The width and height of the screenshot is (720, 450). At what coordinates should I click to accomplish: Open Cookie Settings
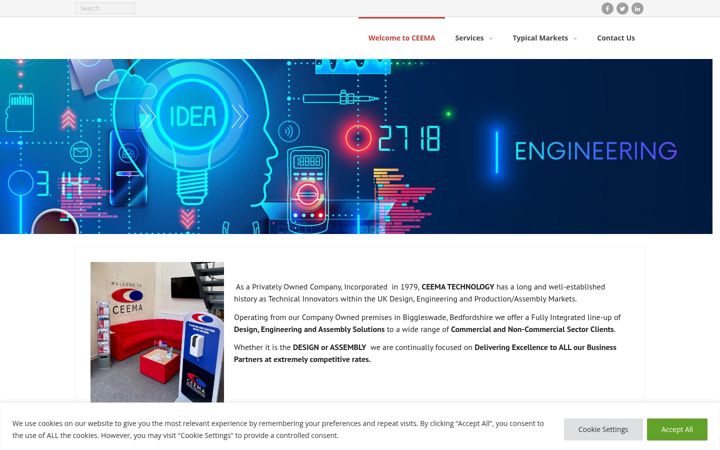[x=603, y=429]
